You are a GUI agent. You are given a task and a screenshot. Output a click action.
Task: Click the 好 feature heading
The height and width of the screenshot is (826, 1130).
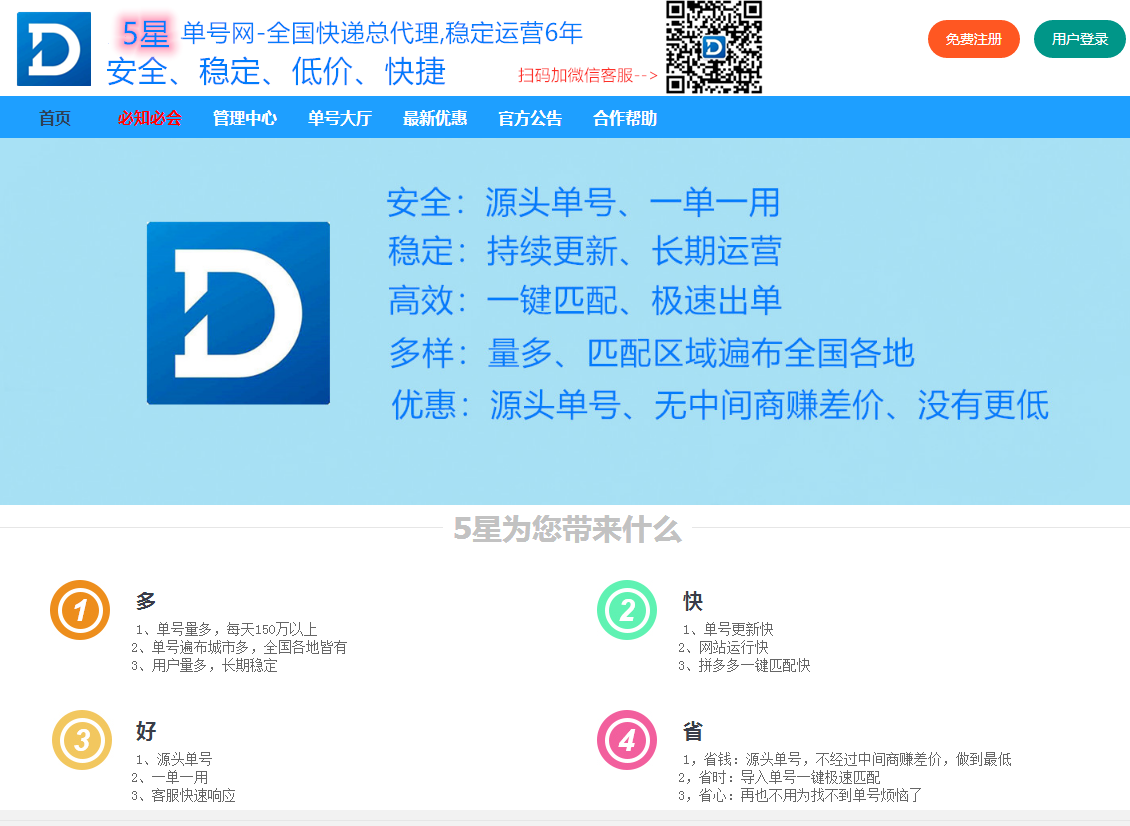click(146, 731)
